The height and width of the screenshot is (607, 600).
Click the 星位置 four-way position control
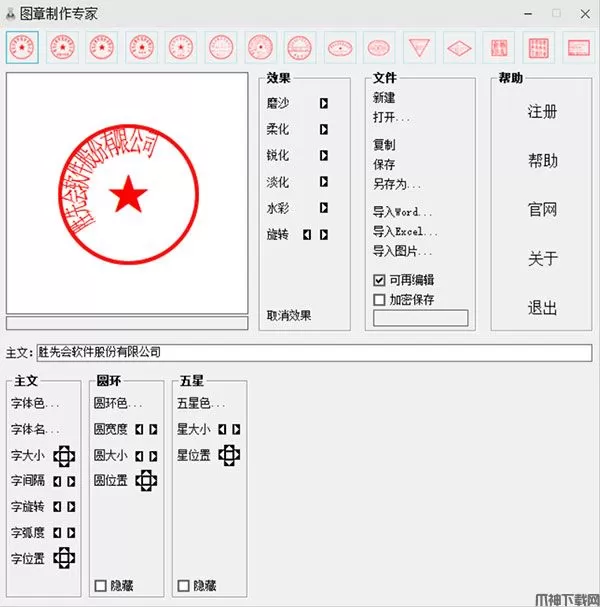229,455
